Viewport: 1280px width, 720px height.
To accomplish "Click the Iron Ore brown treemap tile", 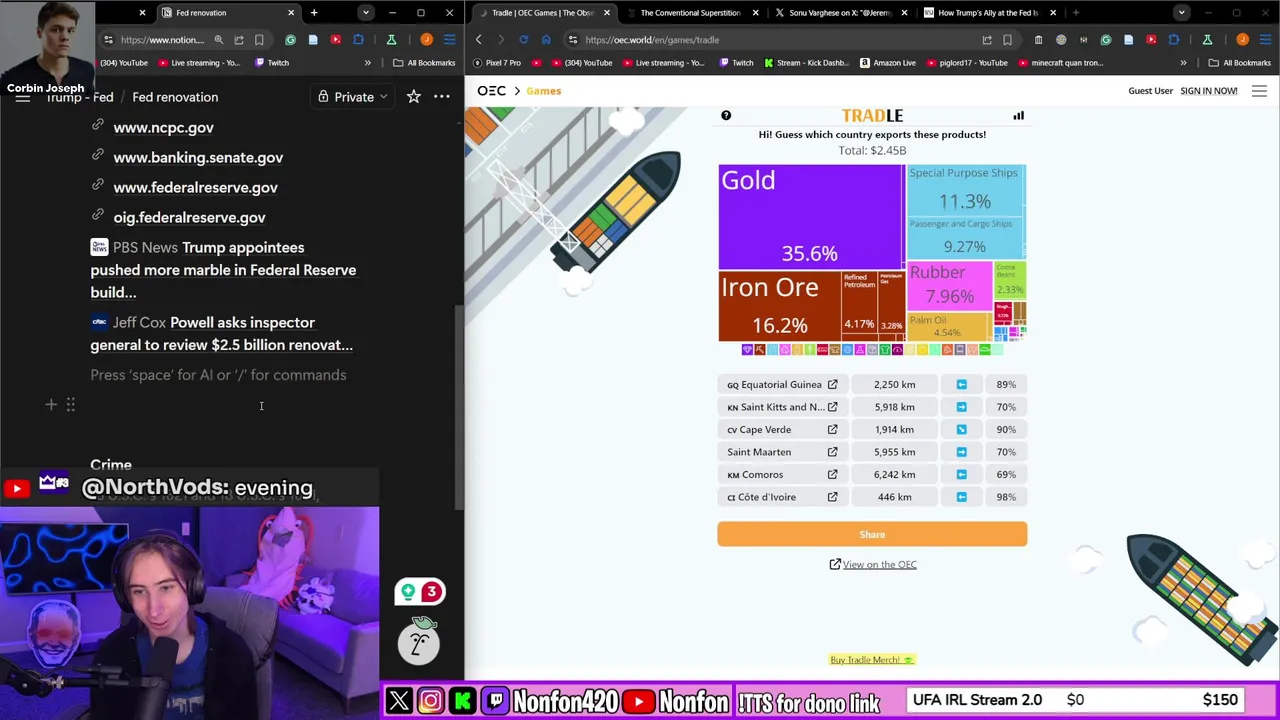I will point(780,306).
